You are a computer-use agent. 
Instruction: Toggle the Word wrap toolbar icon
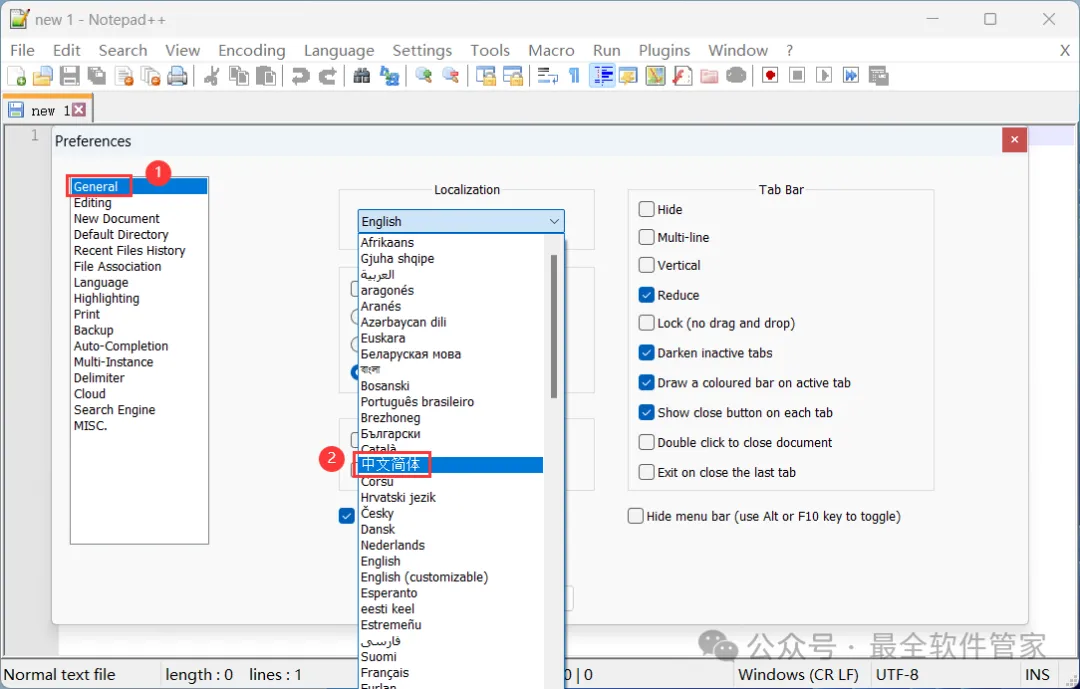(548, 75)
